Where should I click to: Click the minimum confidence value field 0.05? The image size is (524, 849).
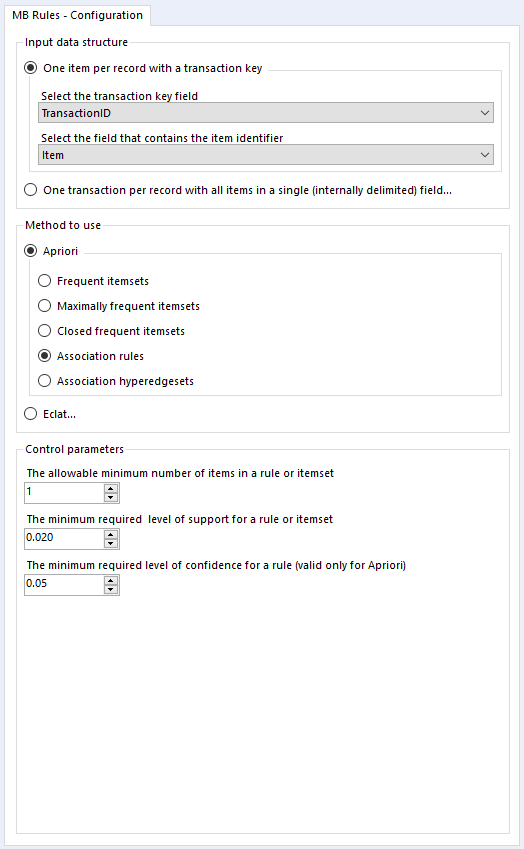point(64,585)
